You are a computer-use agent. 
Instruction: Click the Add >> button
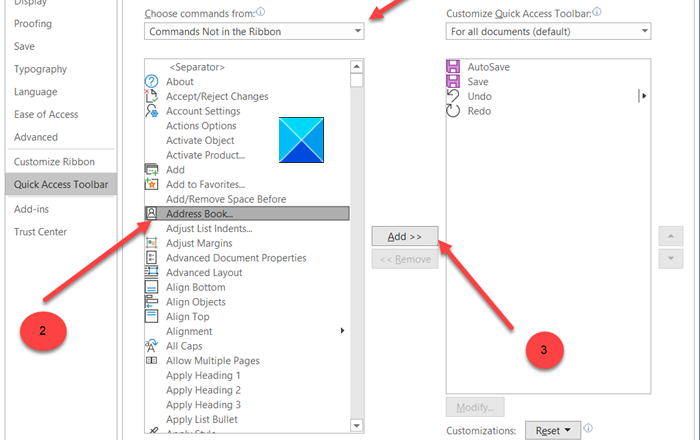click(405, 237)
